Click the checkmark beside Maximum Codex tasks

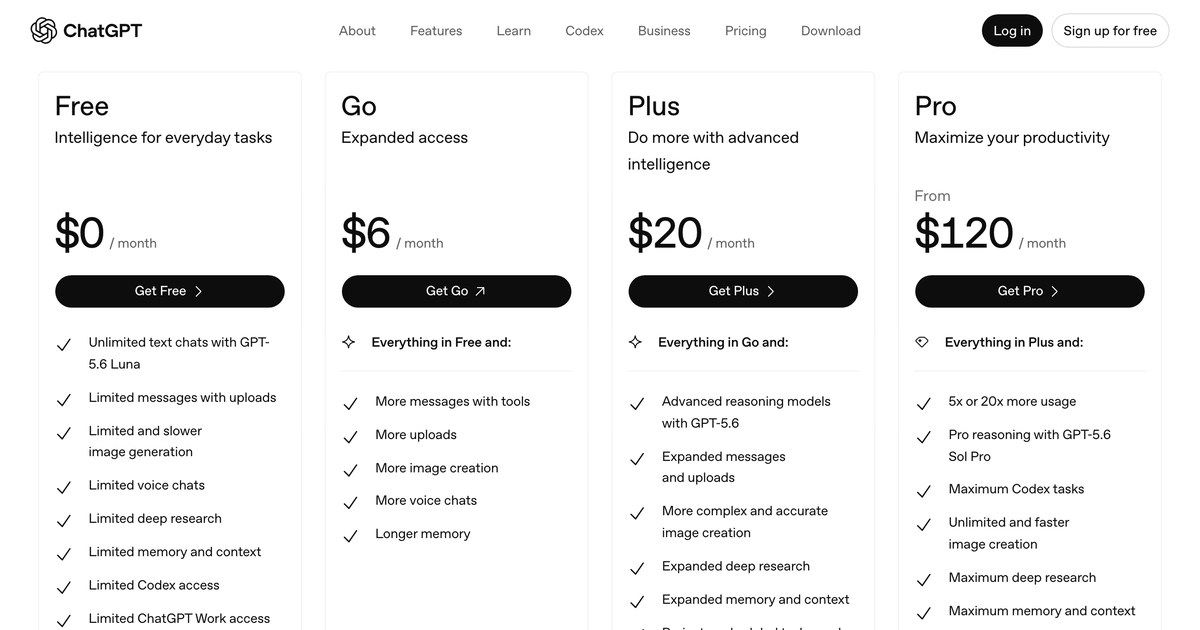(924, 491)
